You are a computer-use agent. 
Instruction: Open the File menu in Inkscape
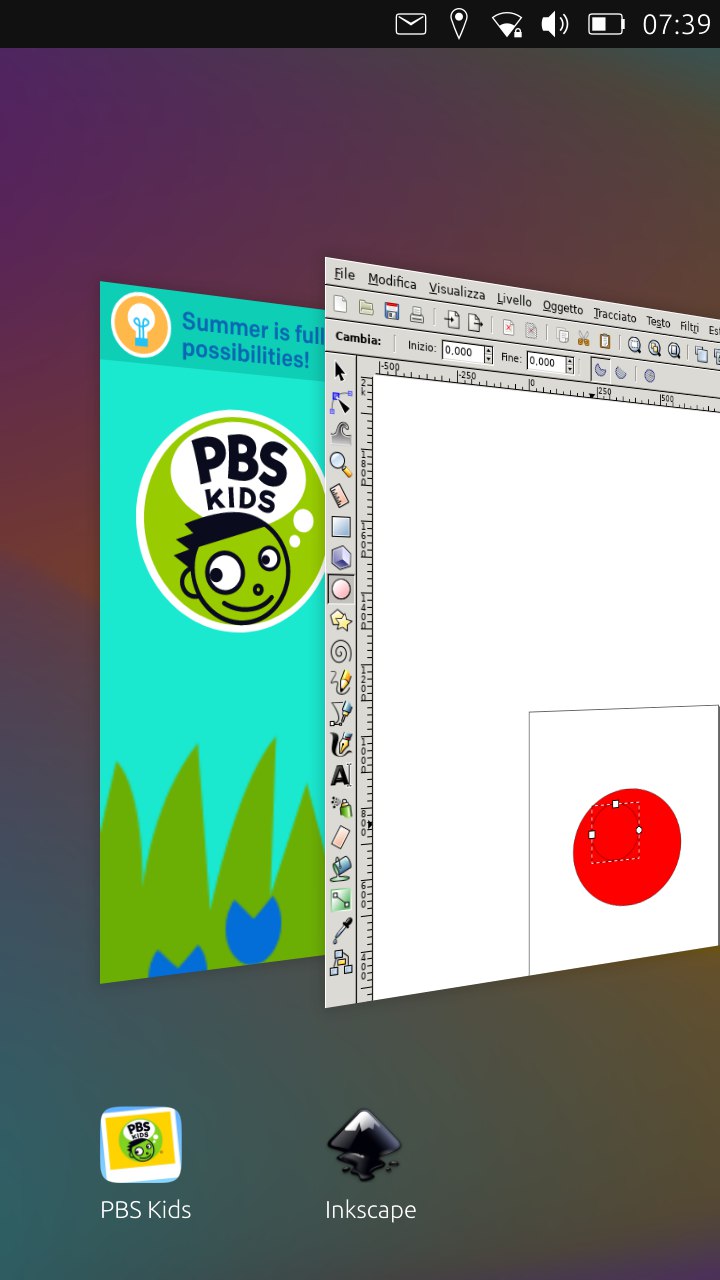pos(344,274)
